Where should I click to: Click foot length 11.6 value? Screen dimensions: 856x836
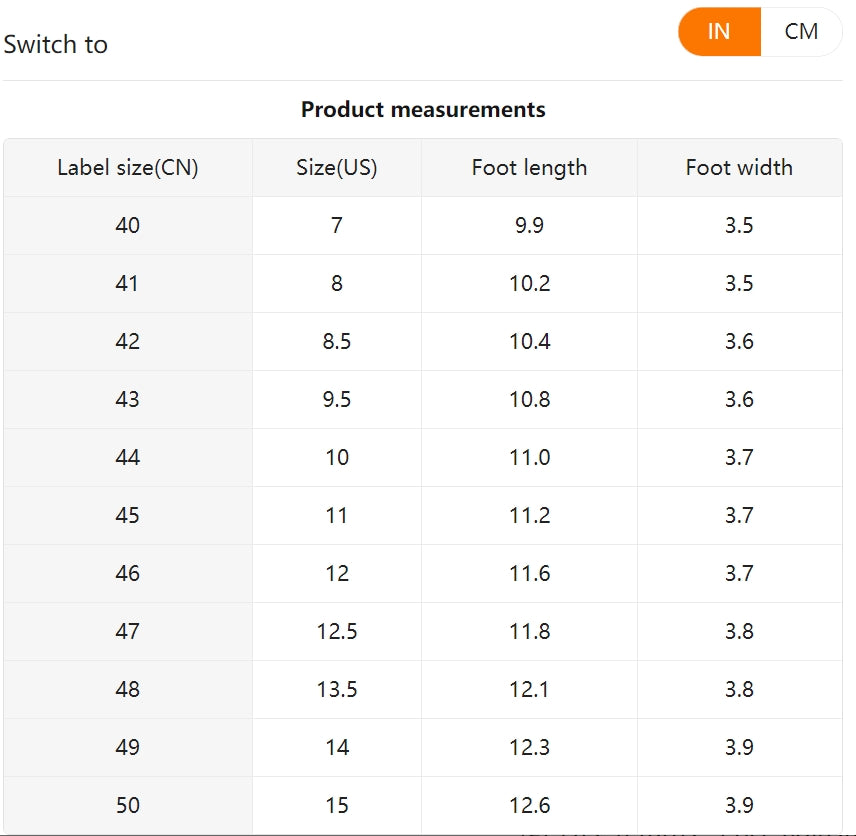coord(529,573)
